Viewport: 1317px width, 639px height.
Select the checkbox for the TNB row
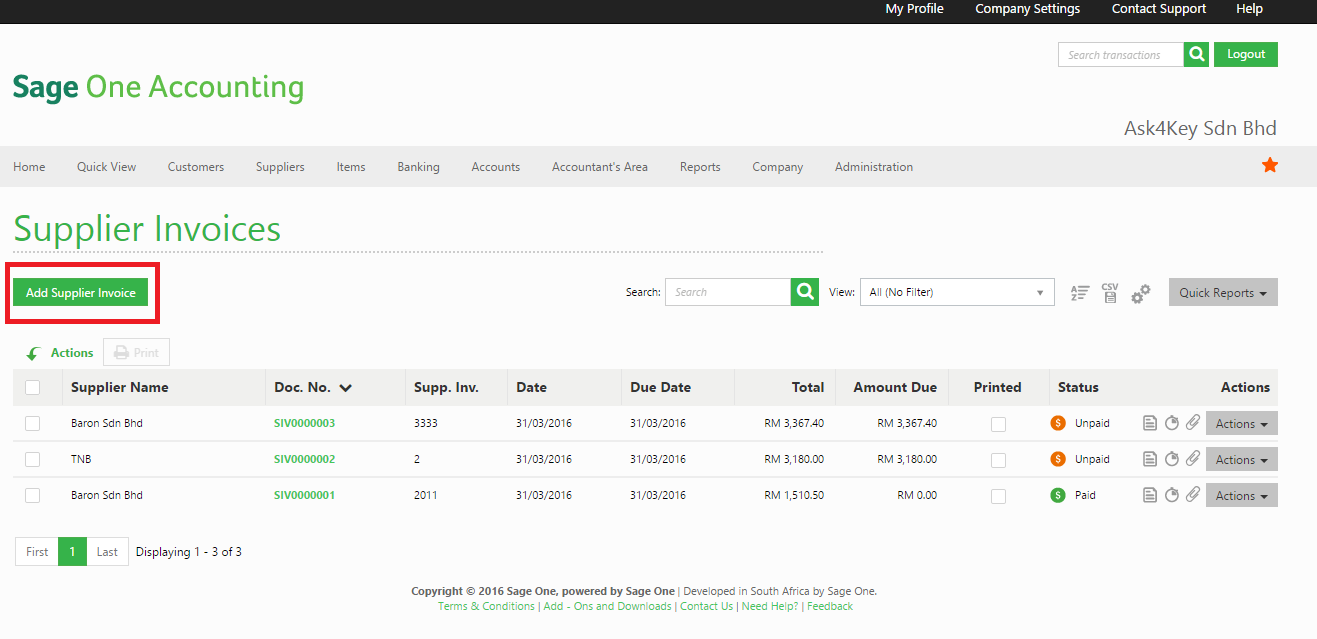(x=32, y=459)
